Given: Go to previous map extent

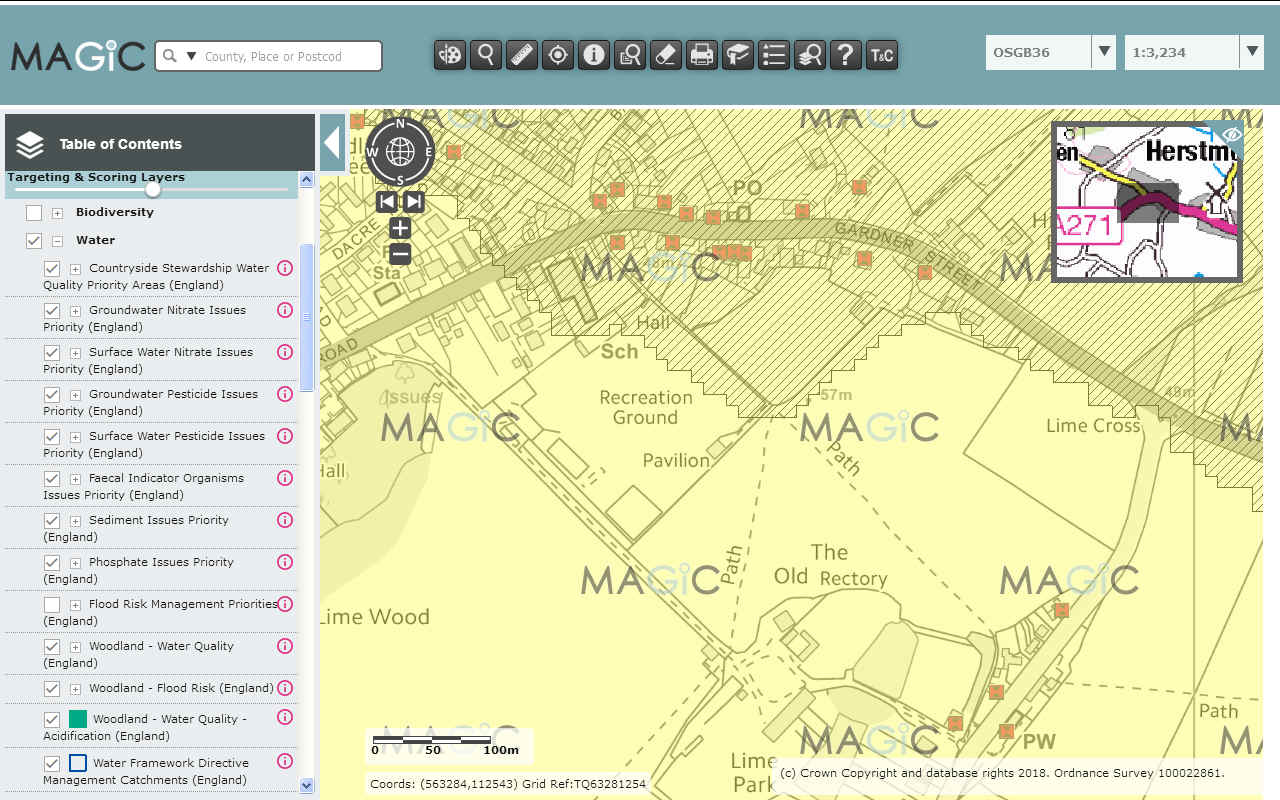Looking at the screenshot, I should pyautogui.click(x=387, y=202).
